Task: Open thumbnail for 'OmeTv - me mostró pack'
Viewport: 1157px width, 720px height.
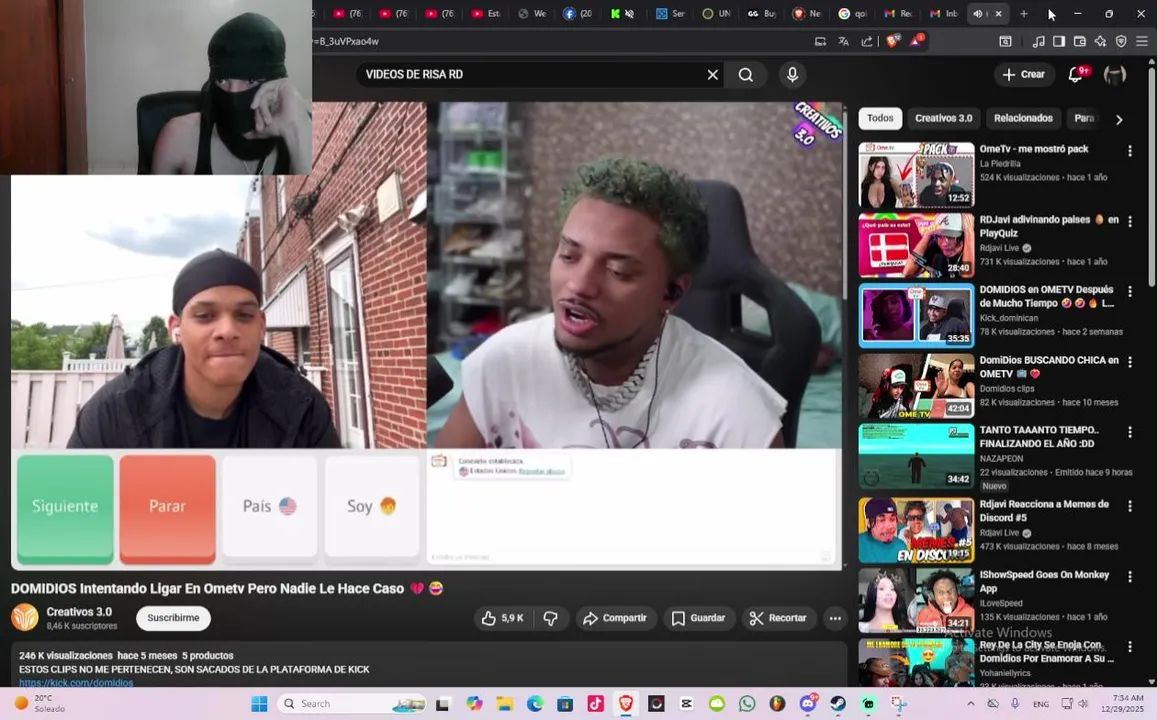Action: tap(916, 175)
